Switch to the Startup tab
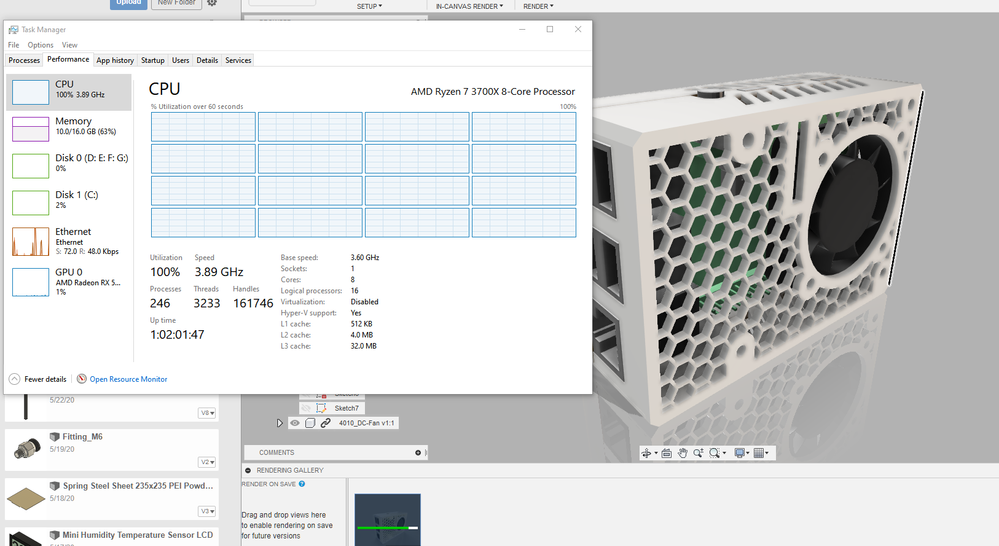Screen dimensions: 999x546 pos(152,61)
